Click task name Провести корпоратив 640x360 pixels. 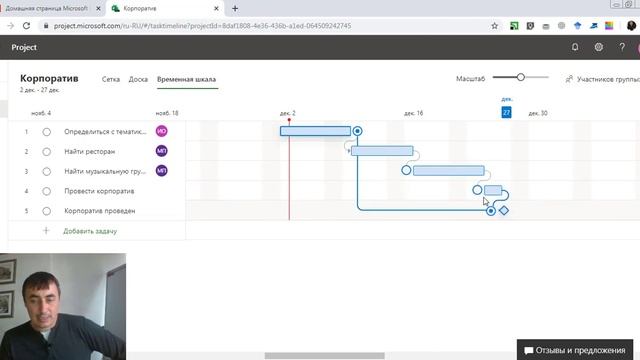[x=99, y=191]
